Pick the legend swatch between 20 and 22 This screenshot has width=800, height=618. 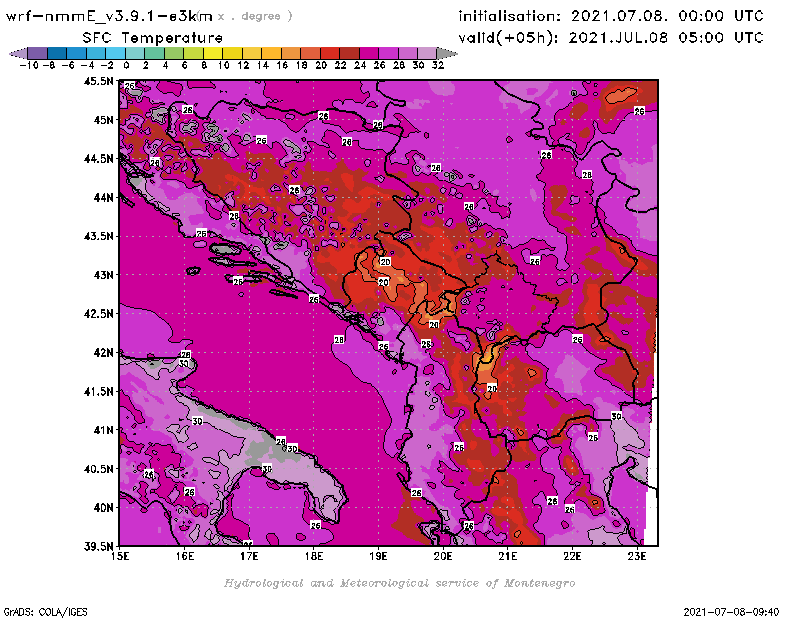pos(330,53)
